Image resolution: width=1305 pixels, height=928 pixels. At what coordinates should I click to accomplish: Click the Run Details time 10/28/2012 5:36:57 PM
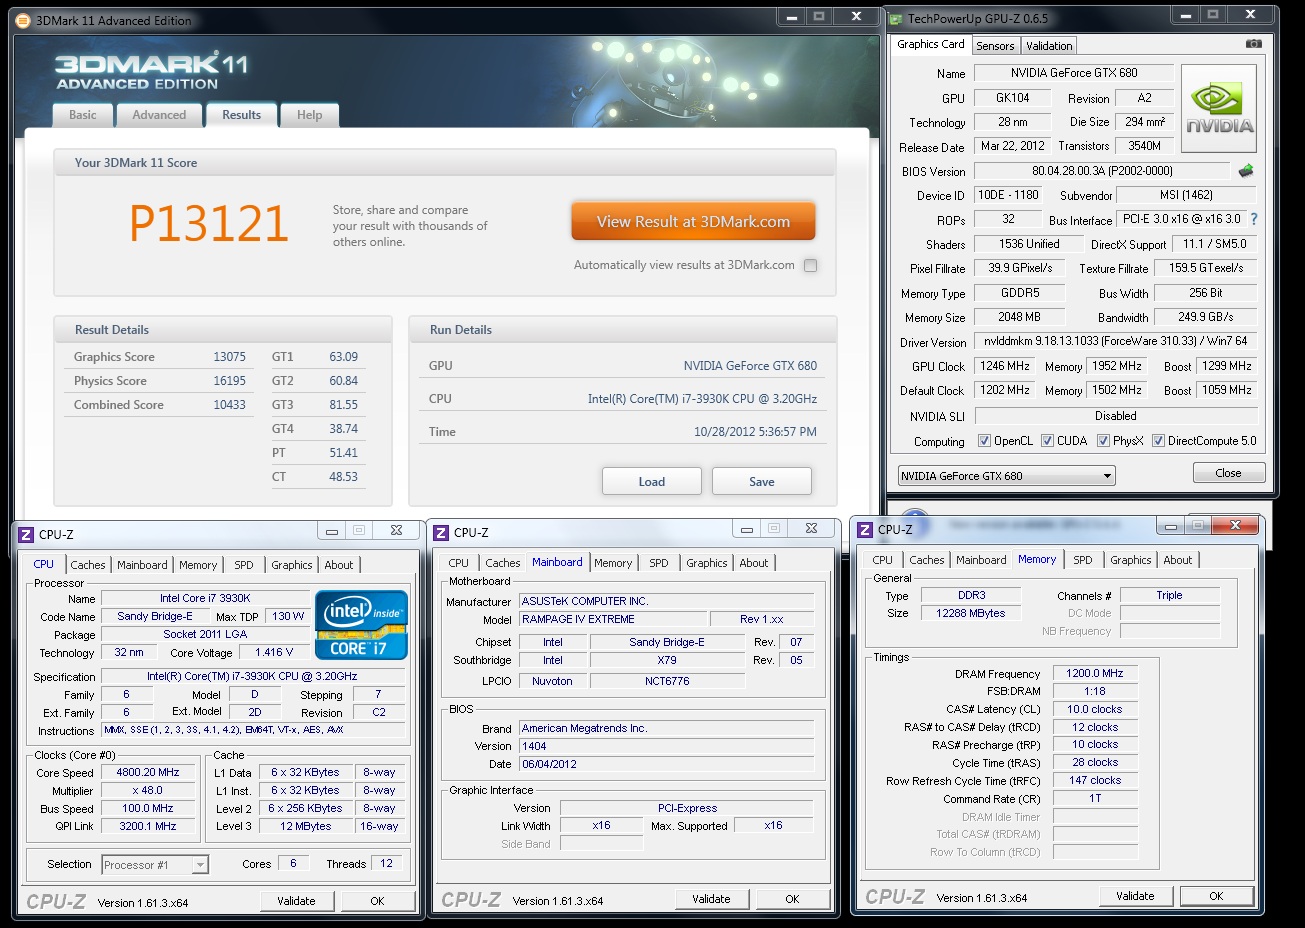pyautogui.click(x=755, y=432)
